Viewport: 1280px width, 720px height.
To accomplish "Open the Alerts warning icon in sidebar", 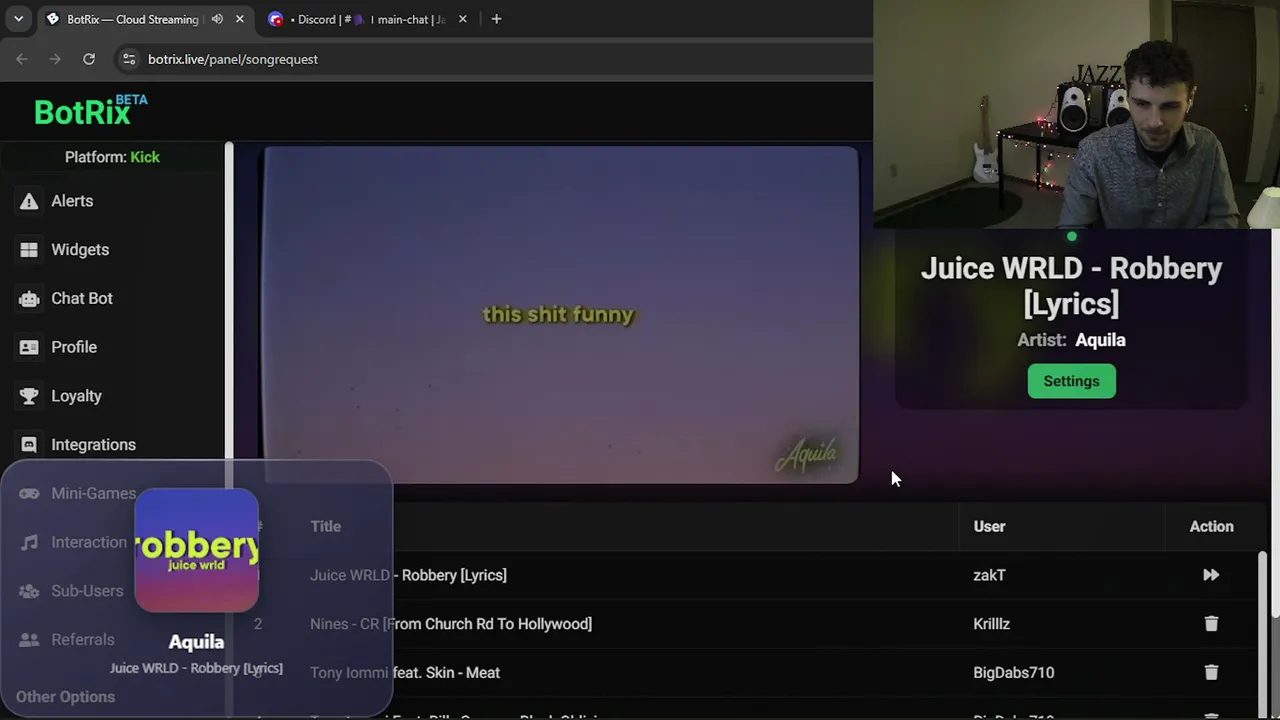I will click(29, 201).
